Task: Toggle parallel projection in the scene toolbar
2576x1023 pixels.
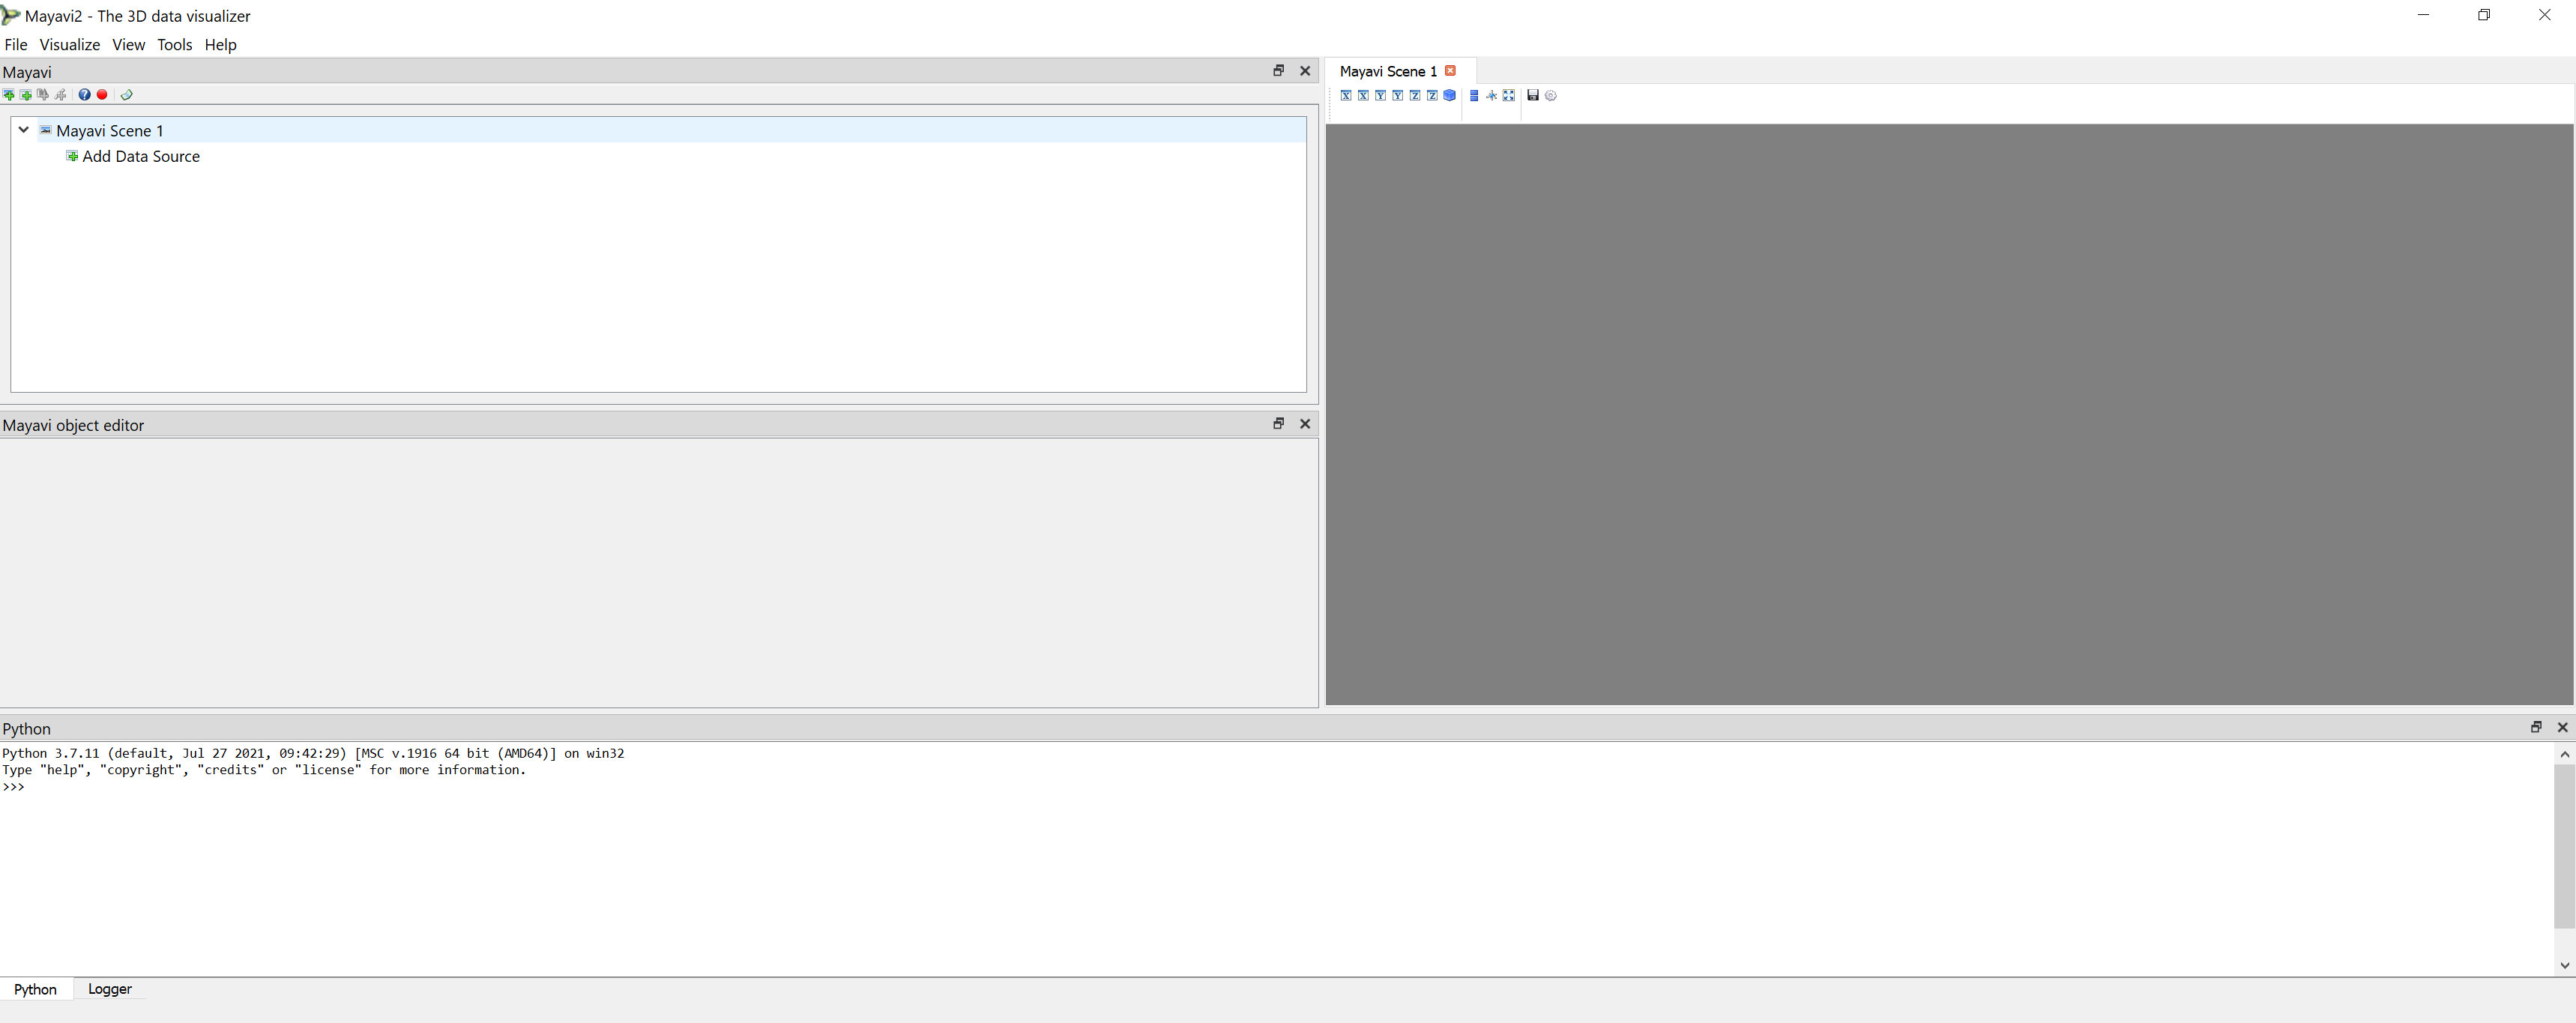Action: click(x=1474, y=96)
